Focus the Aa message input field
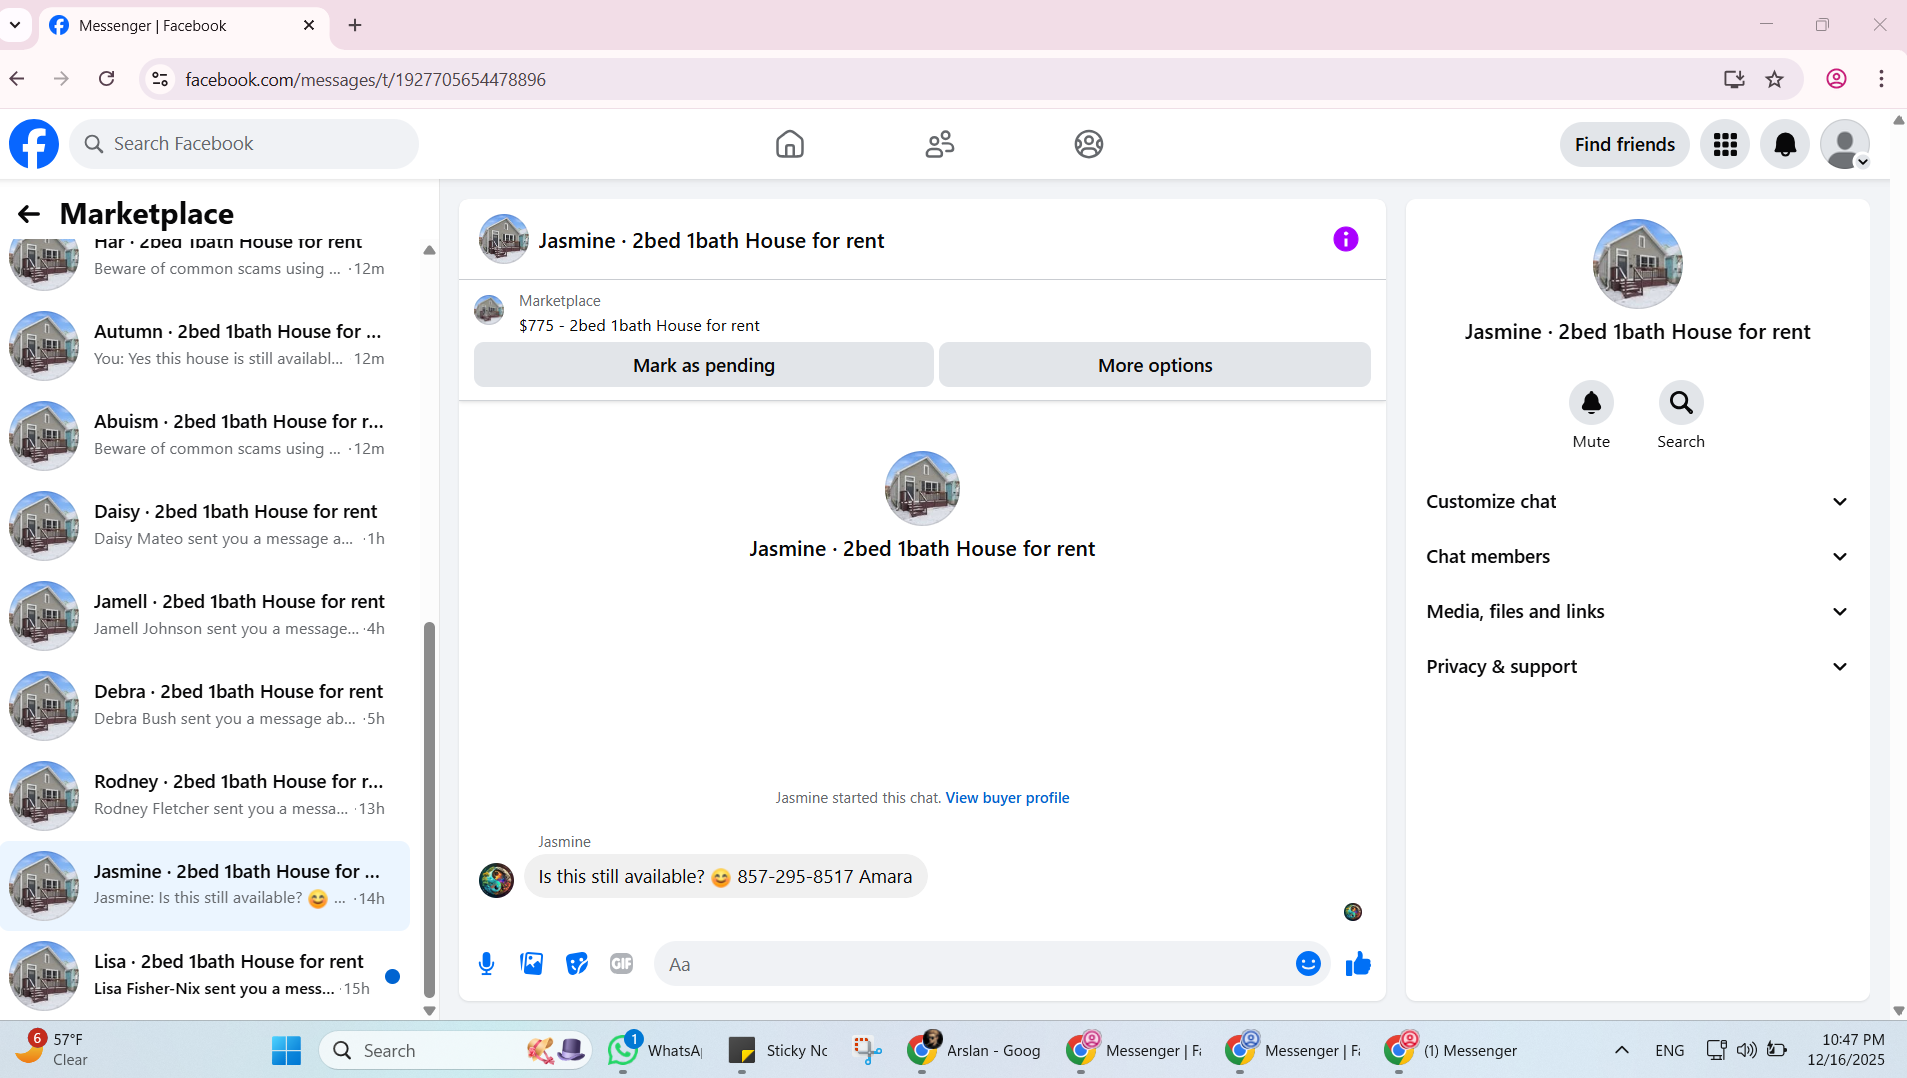Screen dimensions: 1907x1078 (975, 964)
